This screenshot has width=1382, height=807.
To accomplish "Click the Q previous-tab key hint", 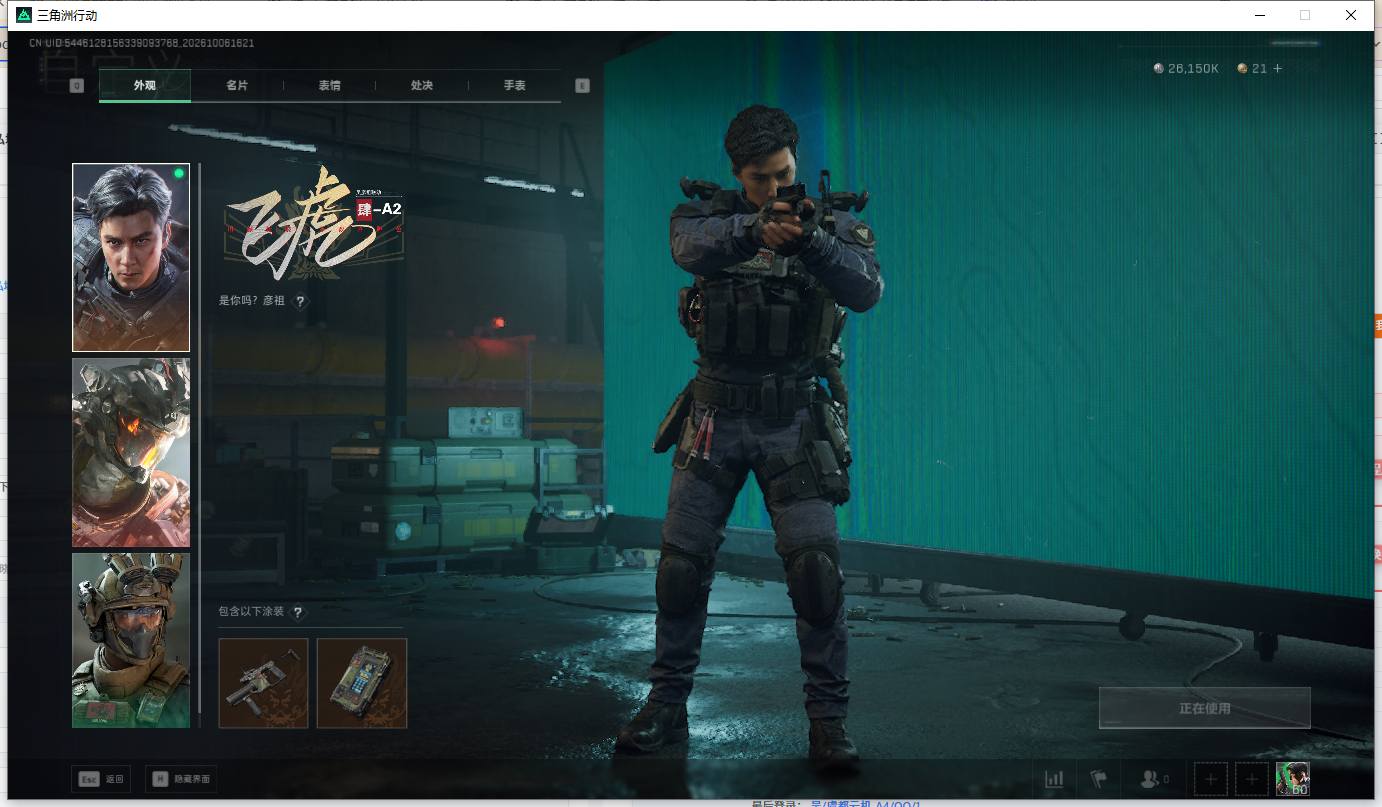I will point(76,86).
